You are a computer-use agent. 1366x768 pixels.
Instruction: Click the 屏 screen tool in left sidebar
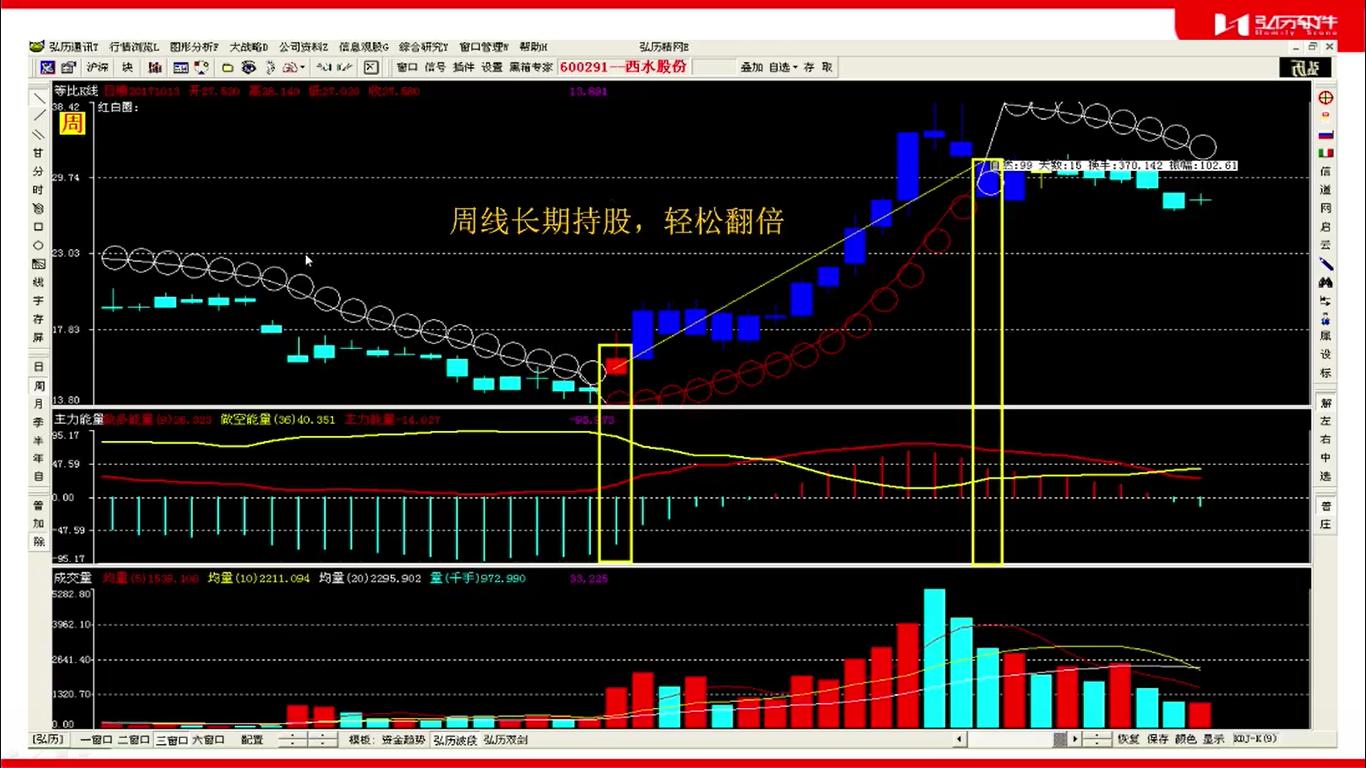click(39, 338)
